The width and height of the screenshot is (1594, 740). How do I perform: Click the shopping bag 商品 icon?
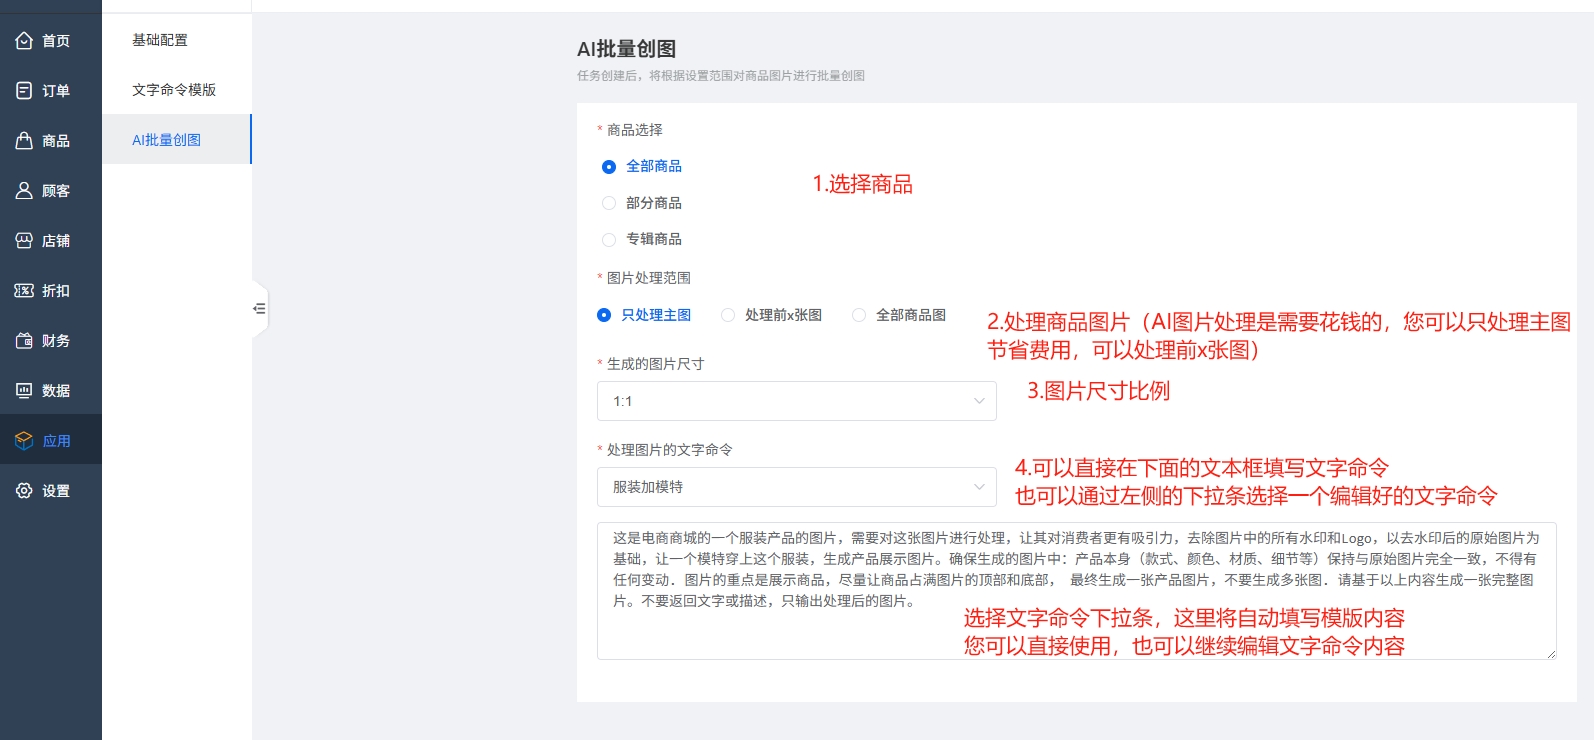pyautogui.click(x=24, y=141)
